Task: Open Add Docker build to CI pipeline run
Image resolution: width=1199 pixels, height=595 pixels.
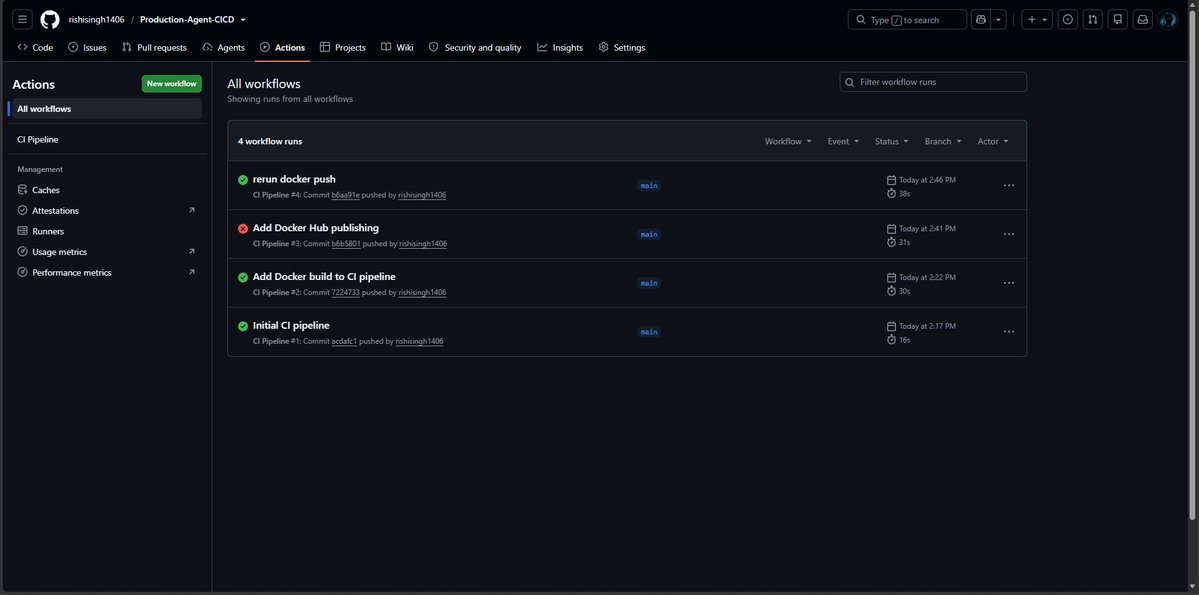Action: (324, 277)
